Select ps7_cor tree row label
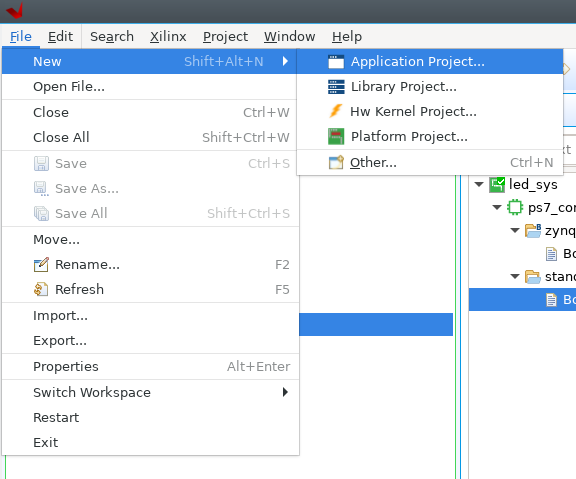576x479 pixels. click(x=552, y=208)
